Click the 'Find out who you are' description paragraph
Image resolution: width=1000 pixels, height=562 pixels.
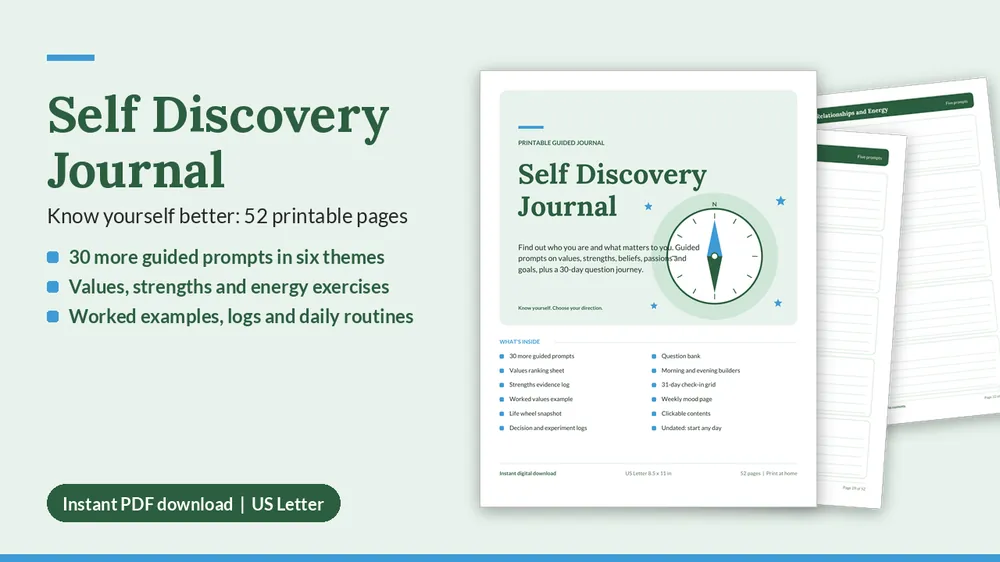[x=608, y=258]
